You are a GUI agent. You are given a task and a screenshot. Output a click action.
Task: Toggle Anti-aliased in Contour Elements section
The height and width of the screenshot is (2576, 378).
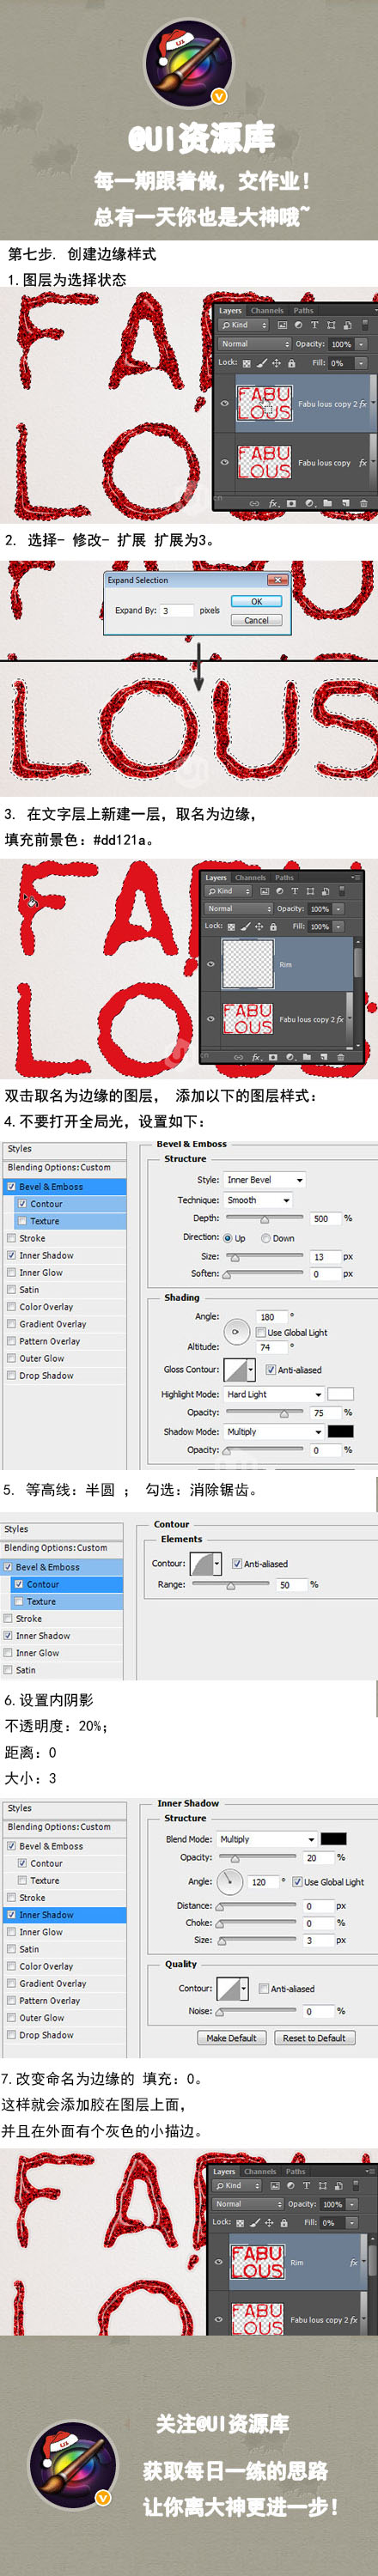click(x=237, y=1563)
